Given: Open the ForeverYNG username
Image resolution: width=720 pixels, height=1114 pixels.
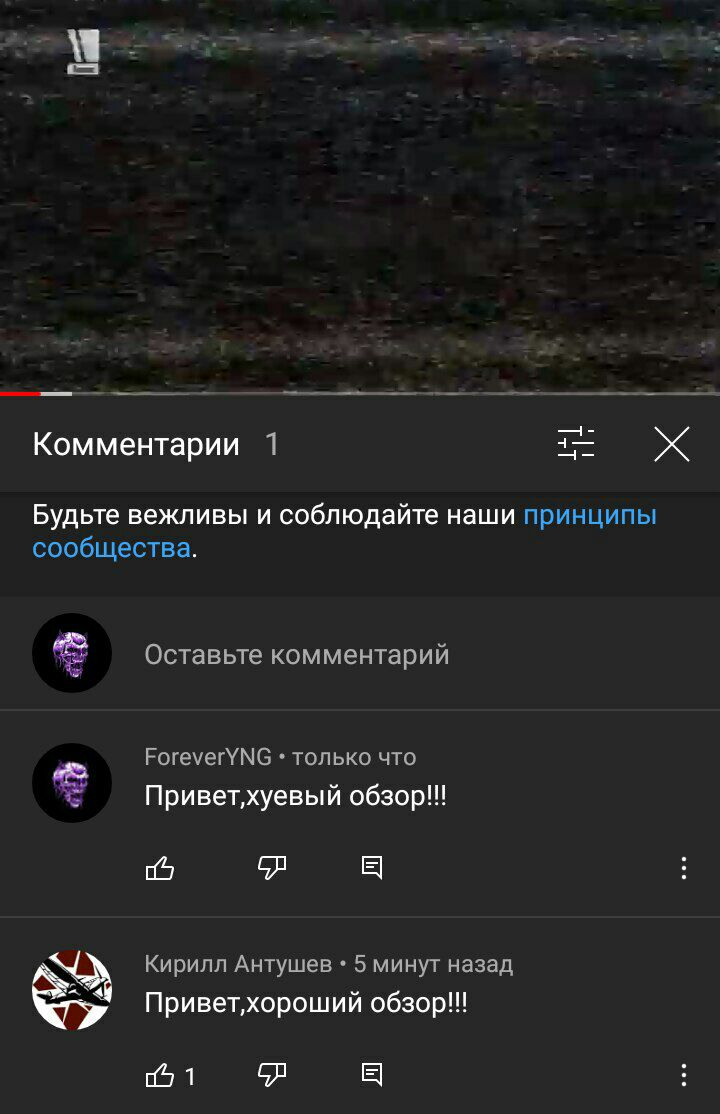Looking at the screenshot, I should click(208, 757).
